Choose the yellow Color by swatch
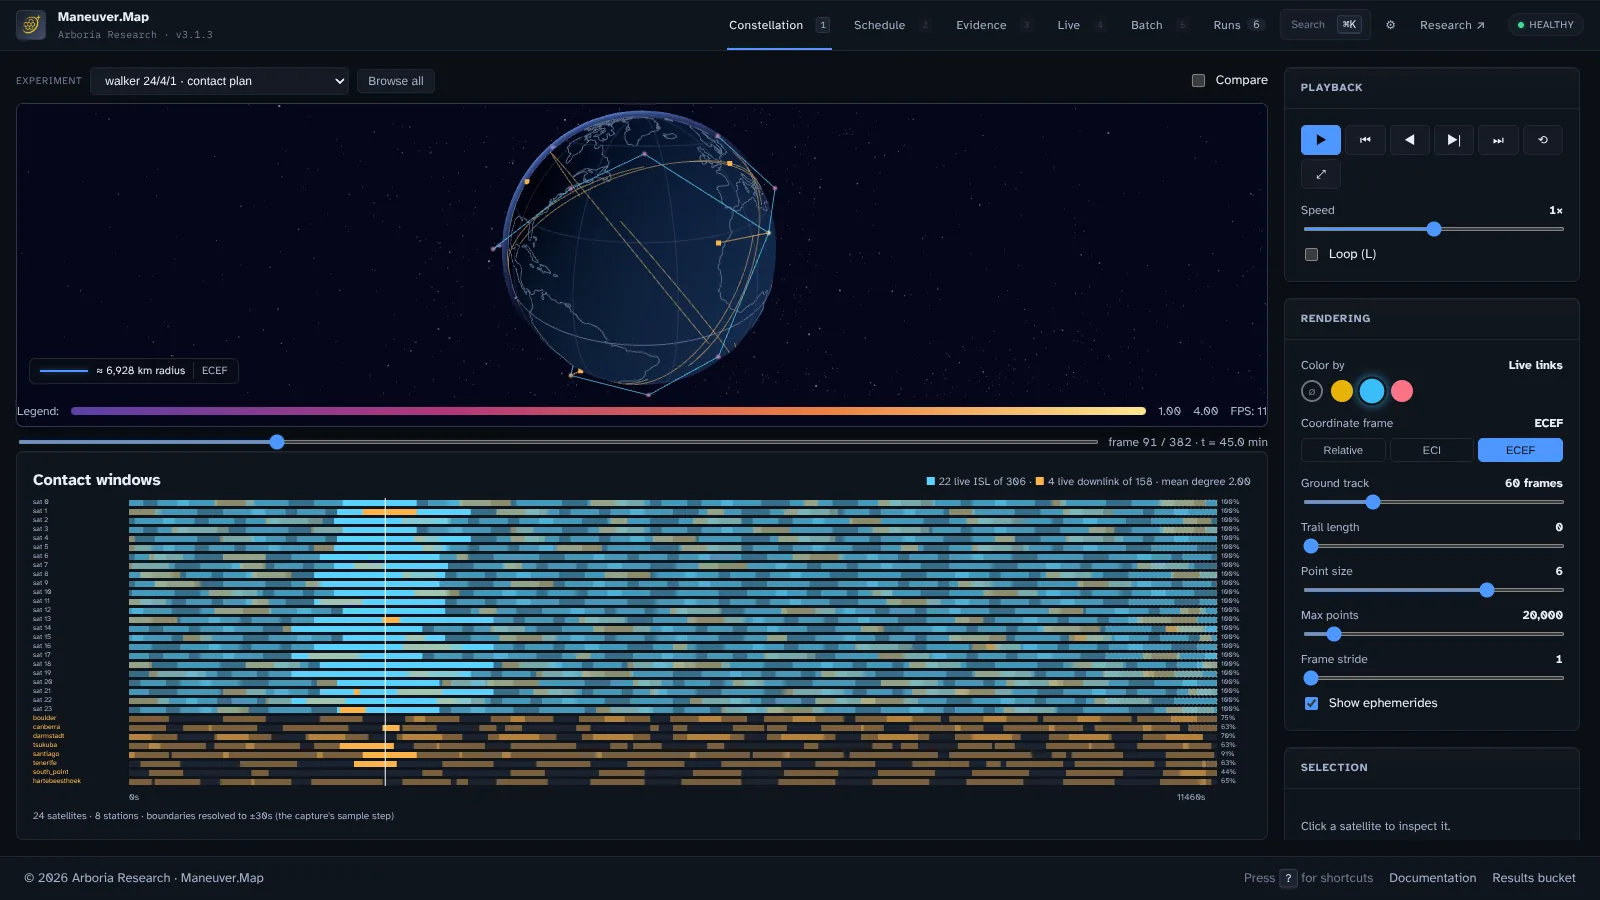This screenshot has height=900, width=1600. [x=1342, y=391]
